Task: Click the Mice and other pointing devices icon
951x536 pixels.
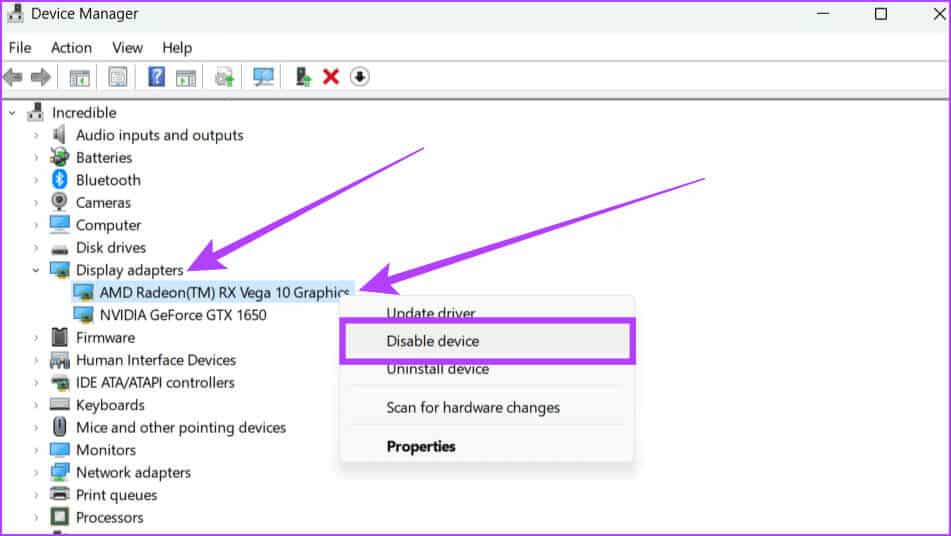Action: point(59,427)
